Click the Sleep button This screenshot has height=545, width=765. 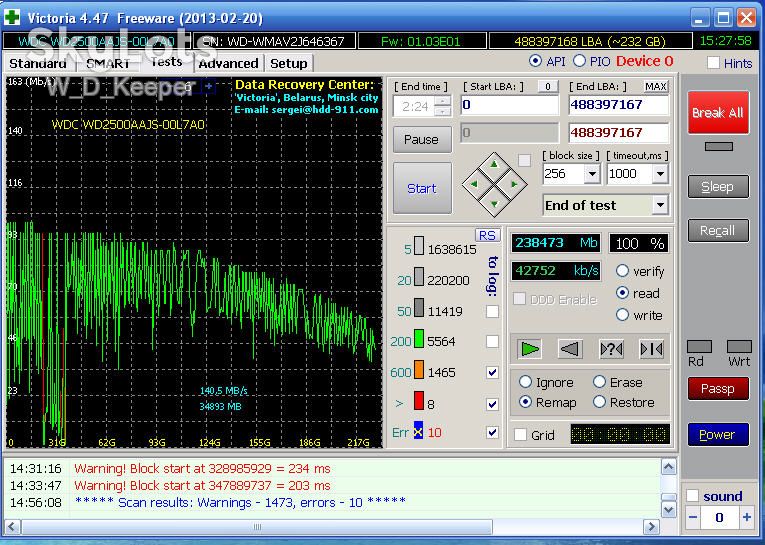[718, 186]
